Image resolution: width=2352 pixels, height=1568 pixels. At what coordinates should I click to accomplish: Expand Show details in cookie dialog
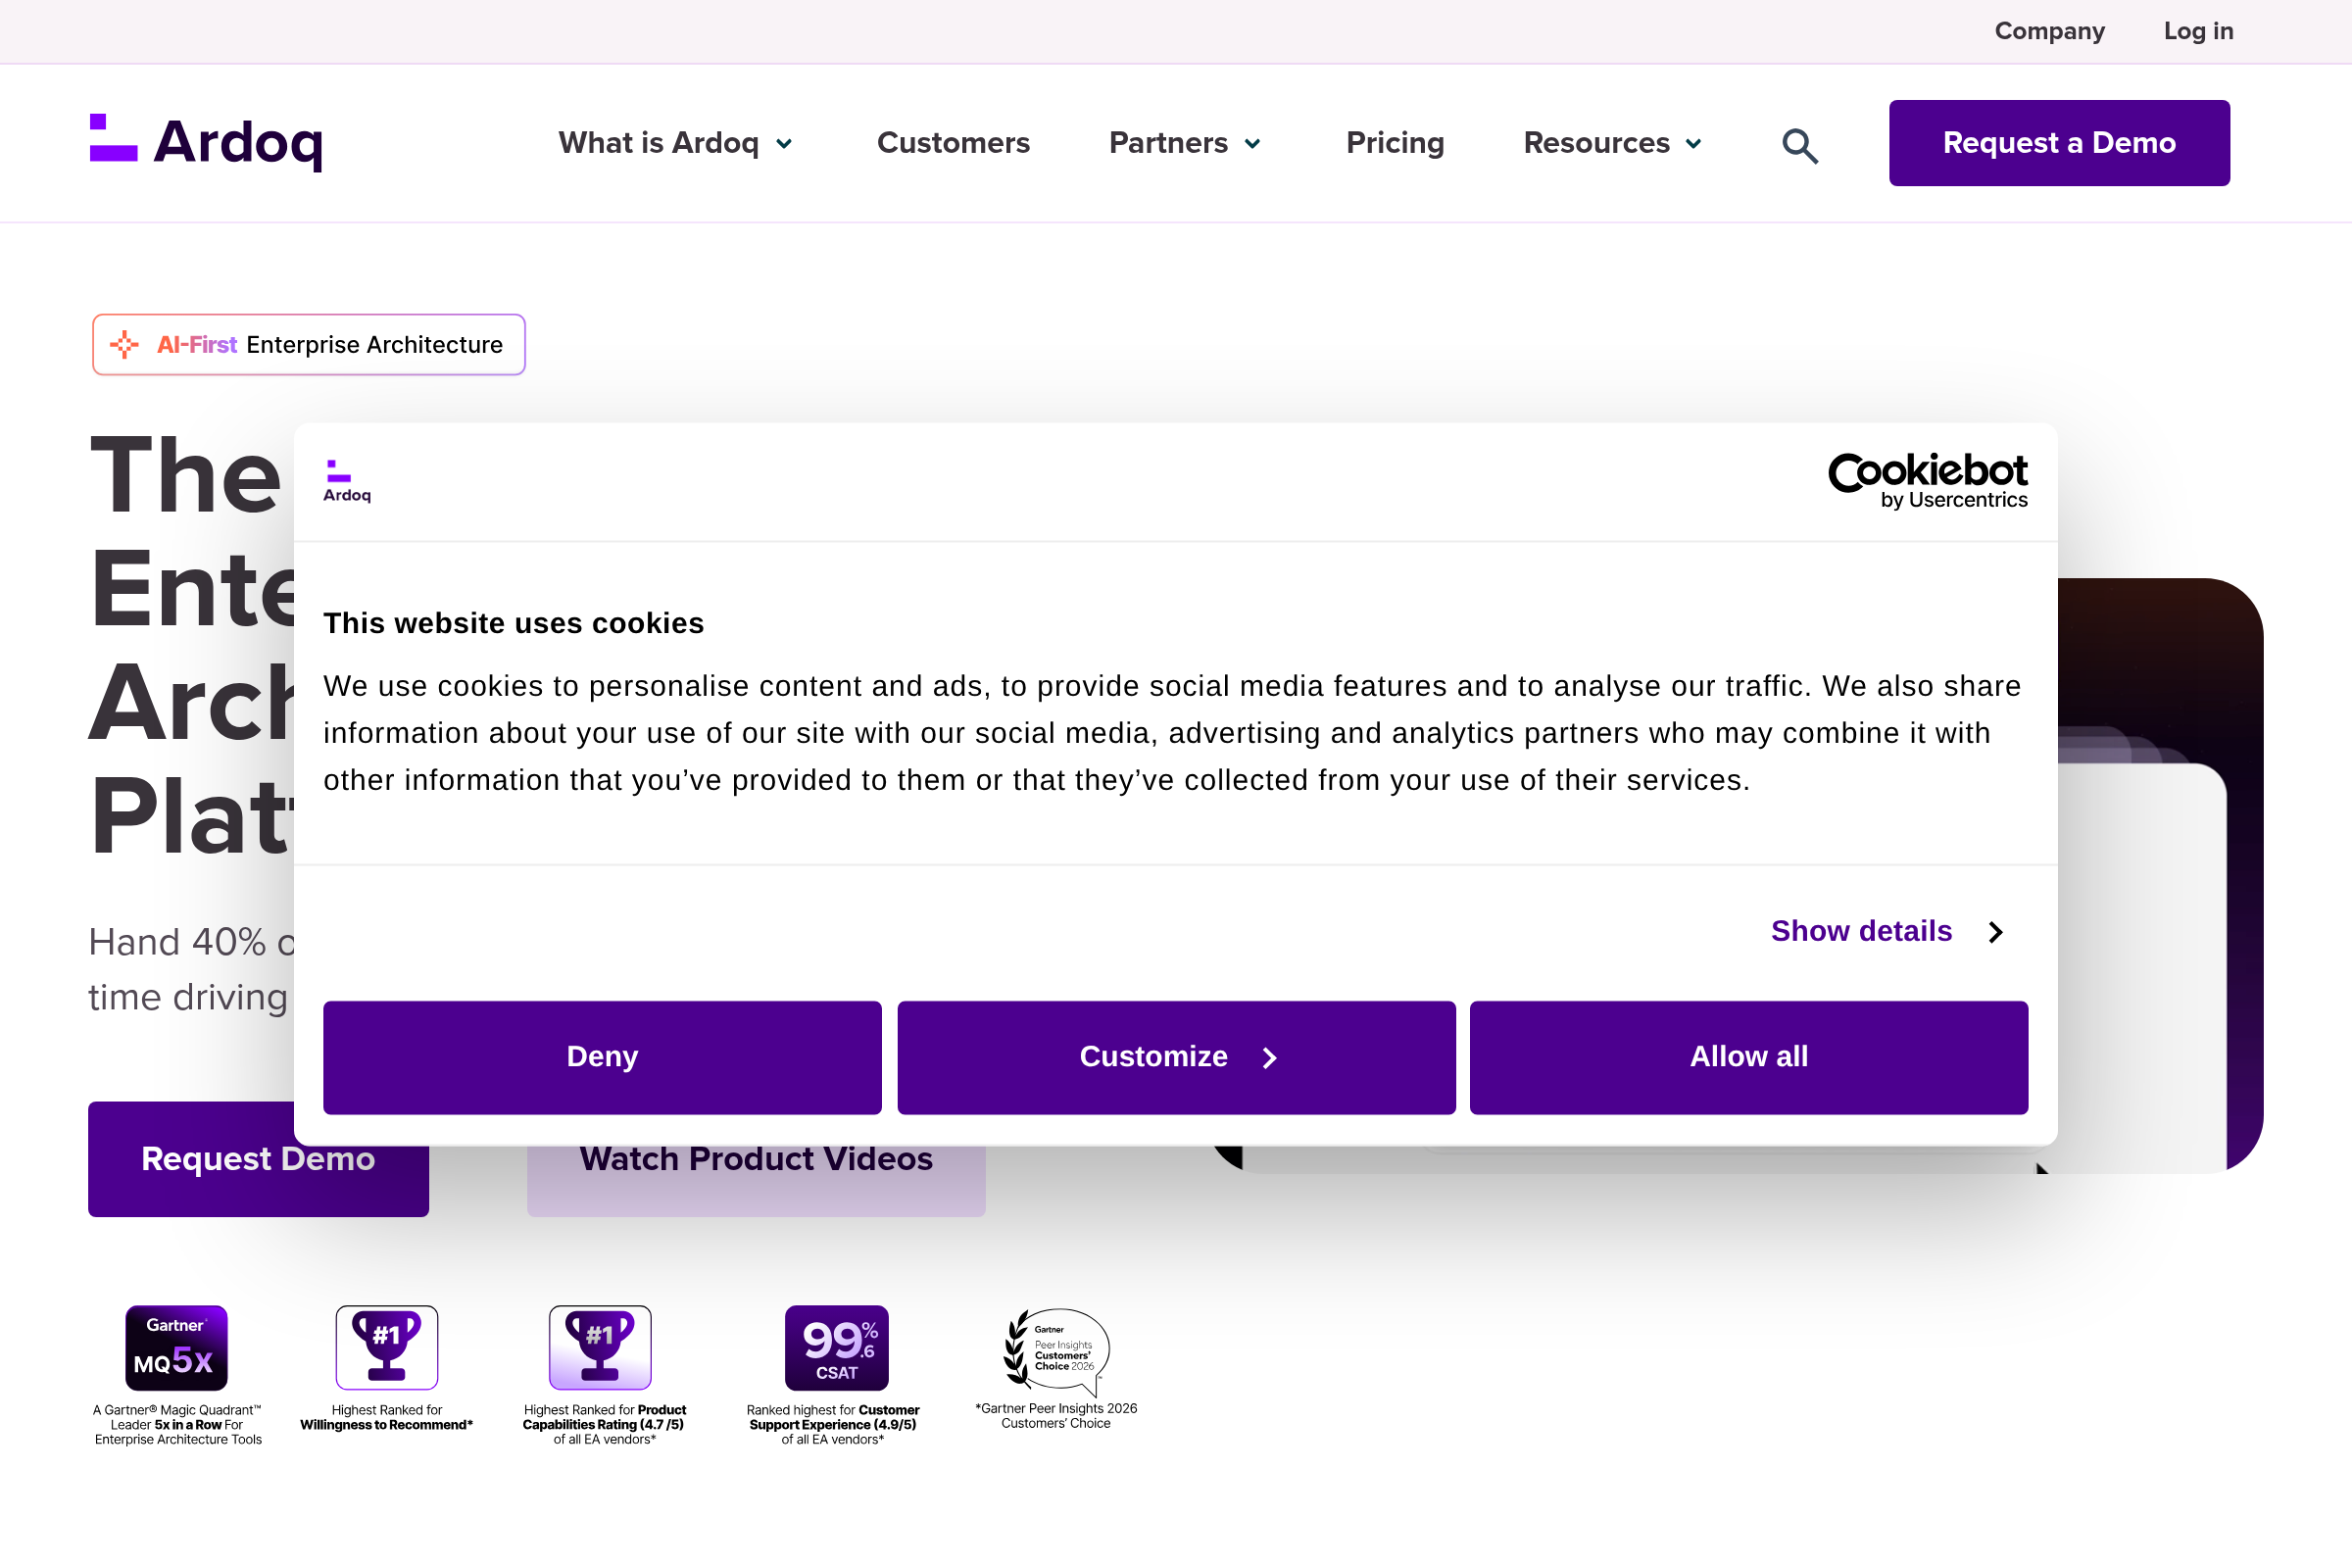(1888, 931)
